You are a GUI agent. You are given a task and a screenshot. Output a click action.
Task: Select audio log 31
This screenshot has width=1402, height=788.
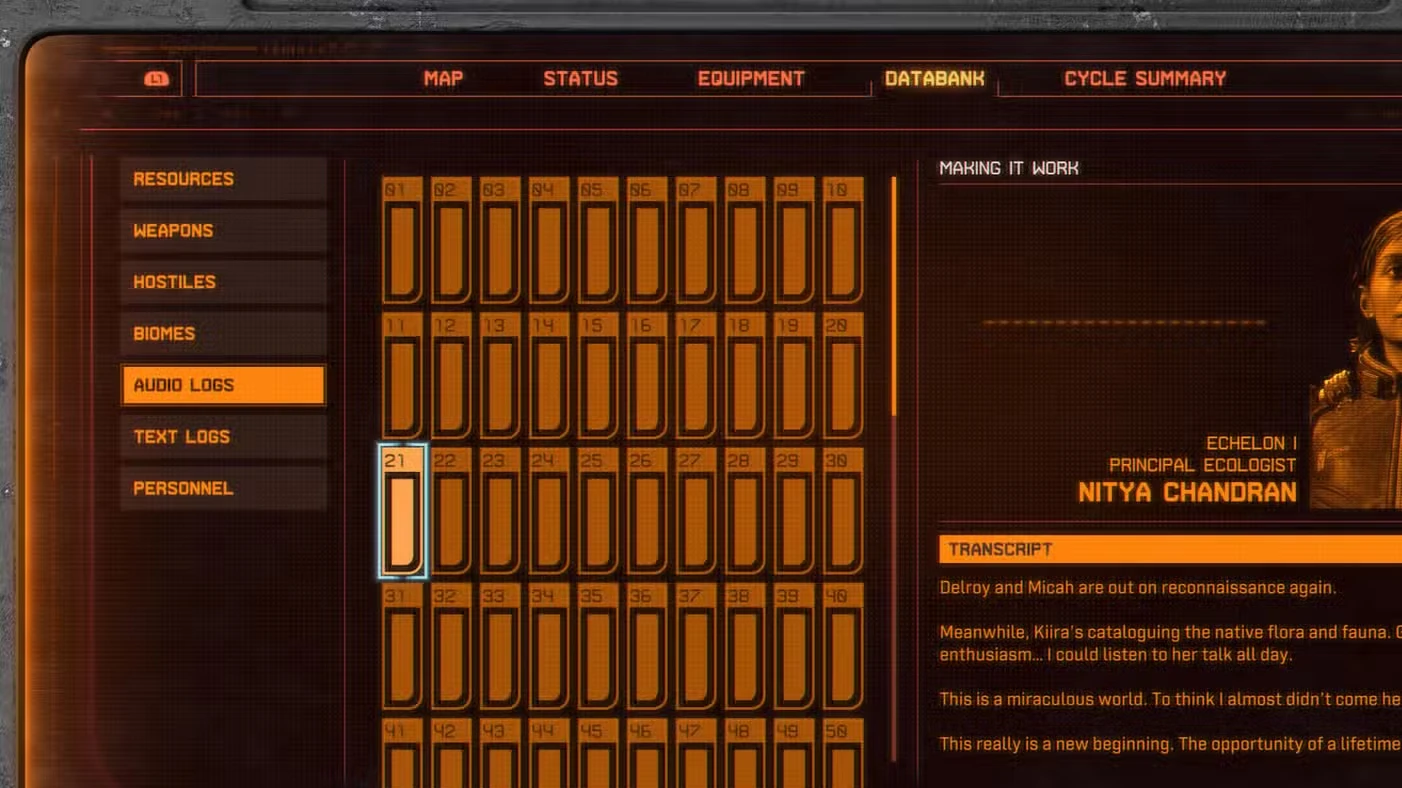pos(403,647)
